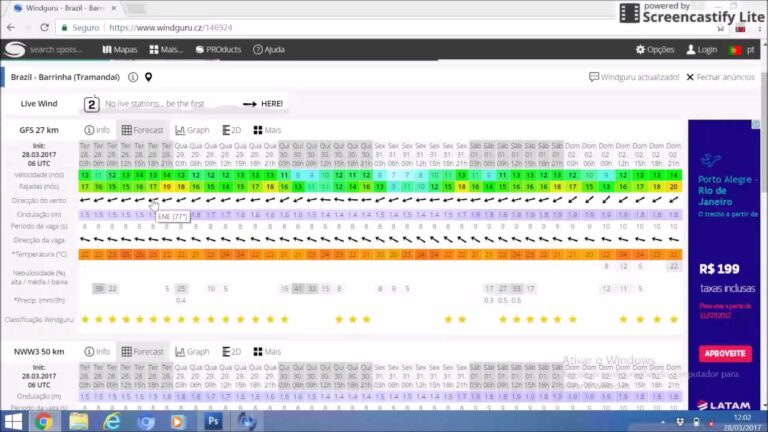Close ads with Fechar anúncios
Viewport: 768px width, 432px height.
click(720, 77)
